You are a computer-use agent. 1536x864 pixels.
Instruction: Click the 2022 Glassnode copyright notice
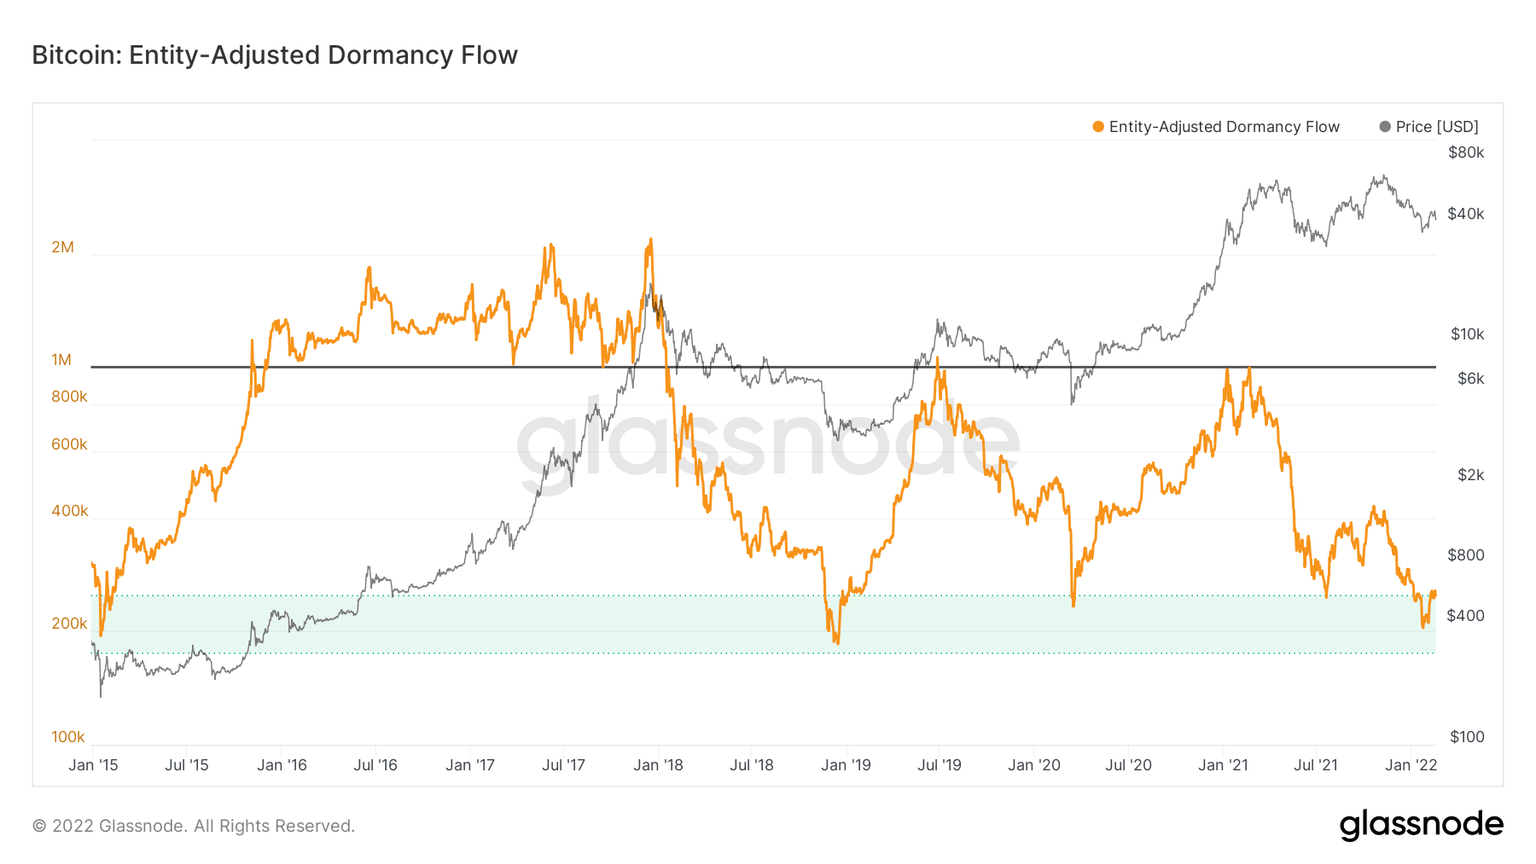pyautogui.click(x=194, y=826)
